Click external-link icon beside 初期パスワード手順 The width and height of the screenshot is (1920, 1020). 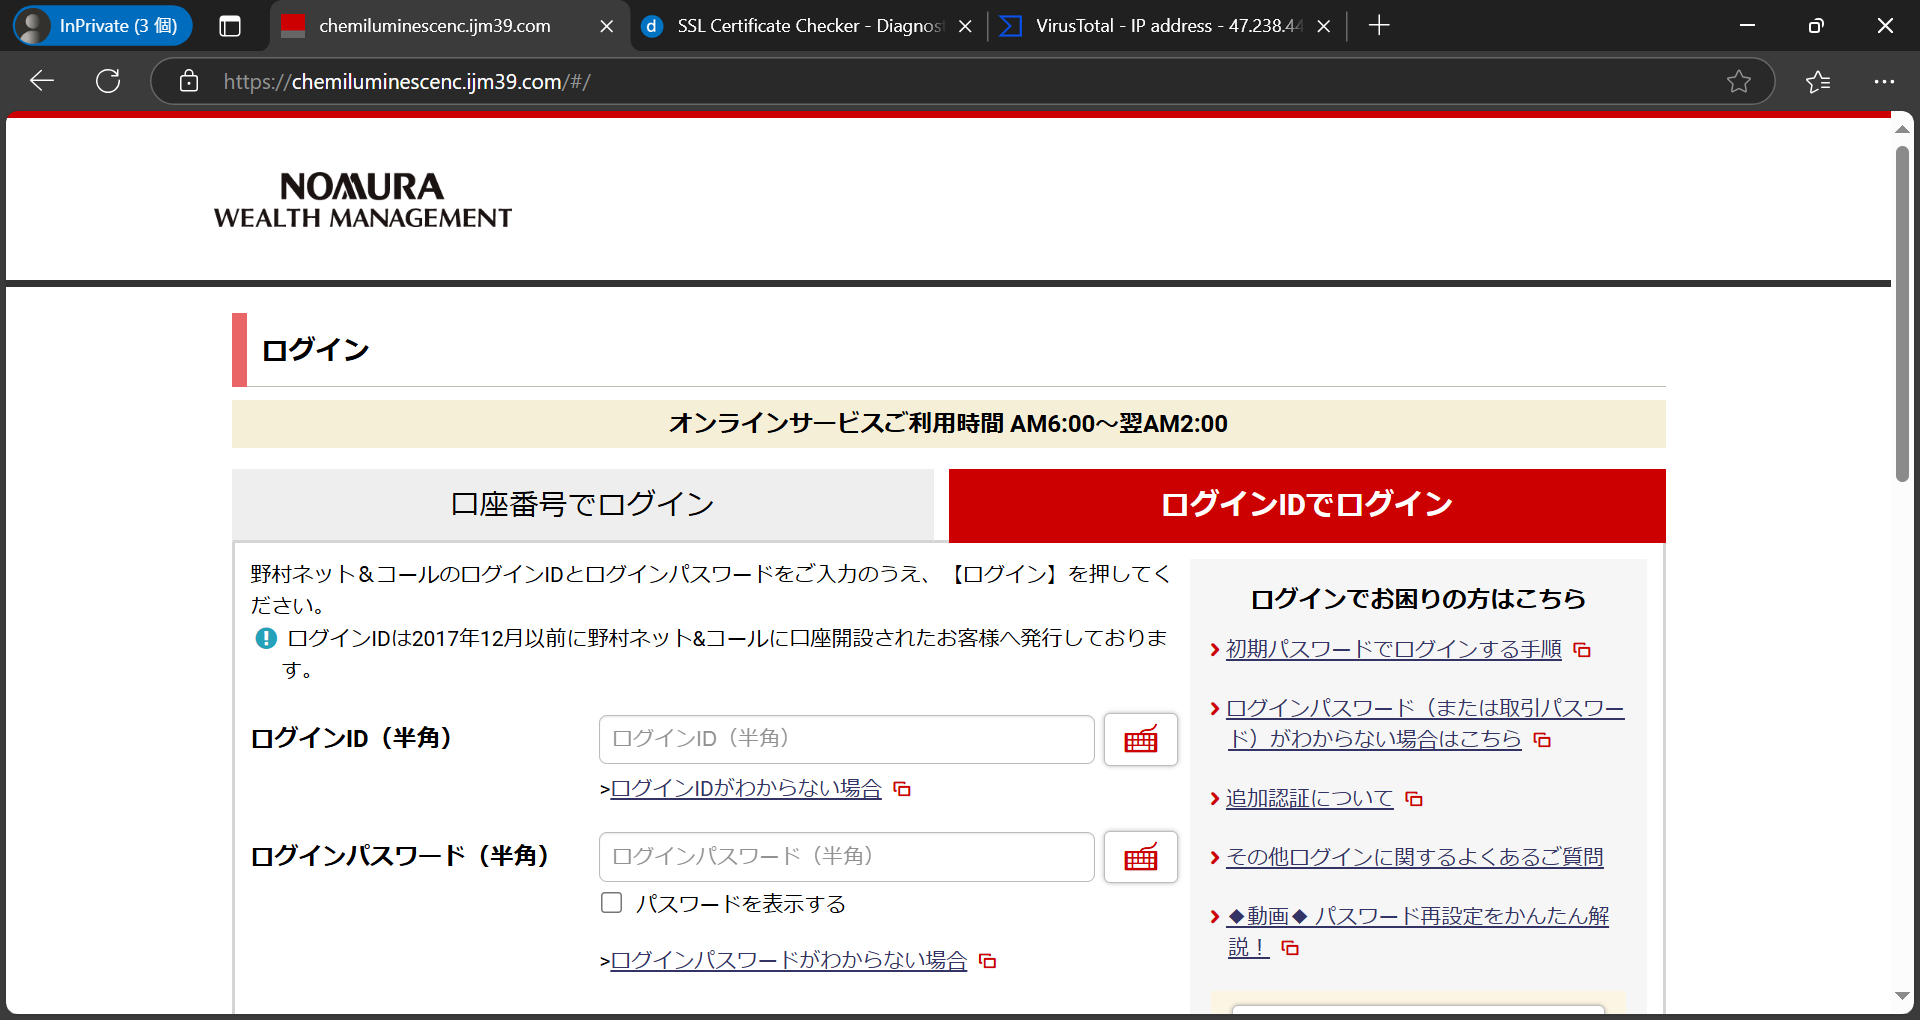[x=1582, y=650]
